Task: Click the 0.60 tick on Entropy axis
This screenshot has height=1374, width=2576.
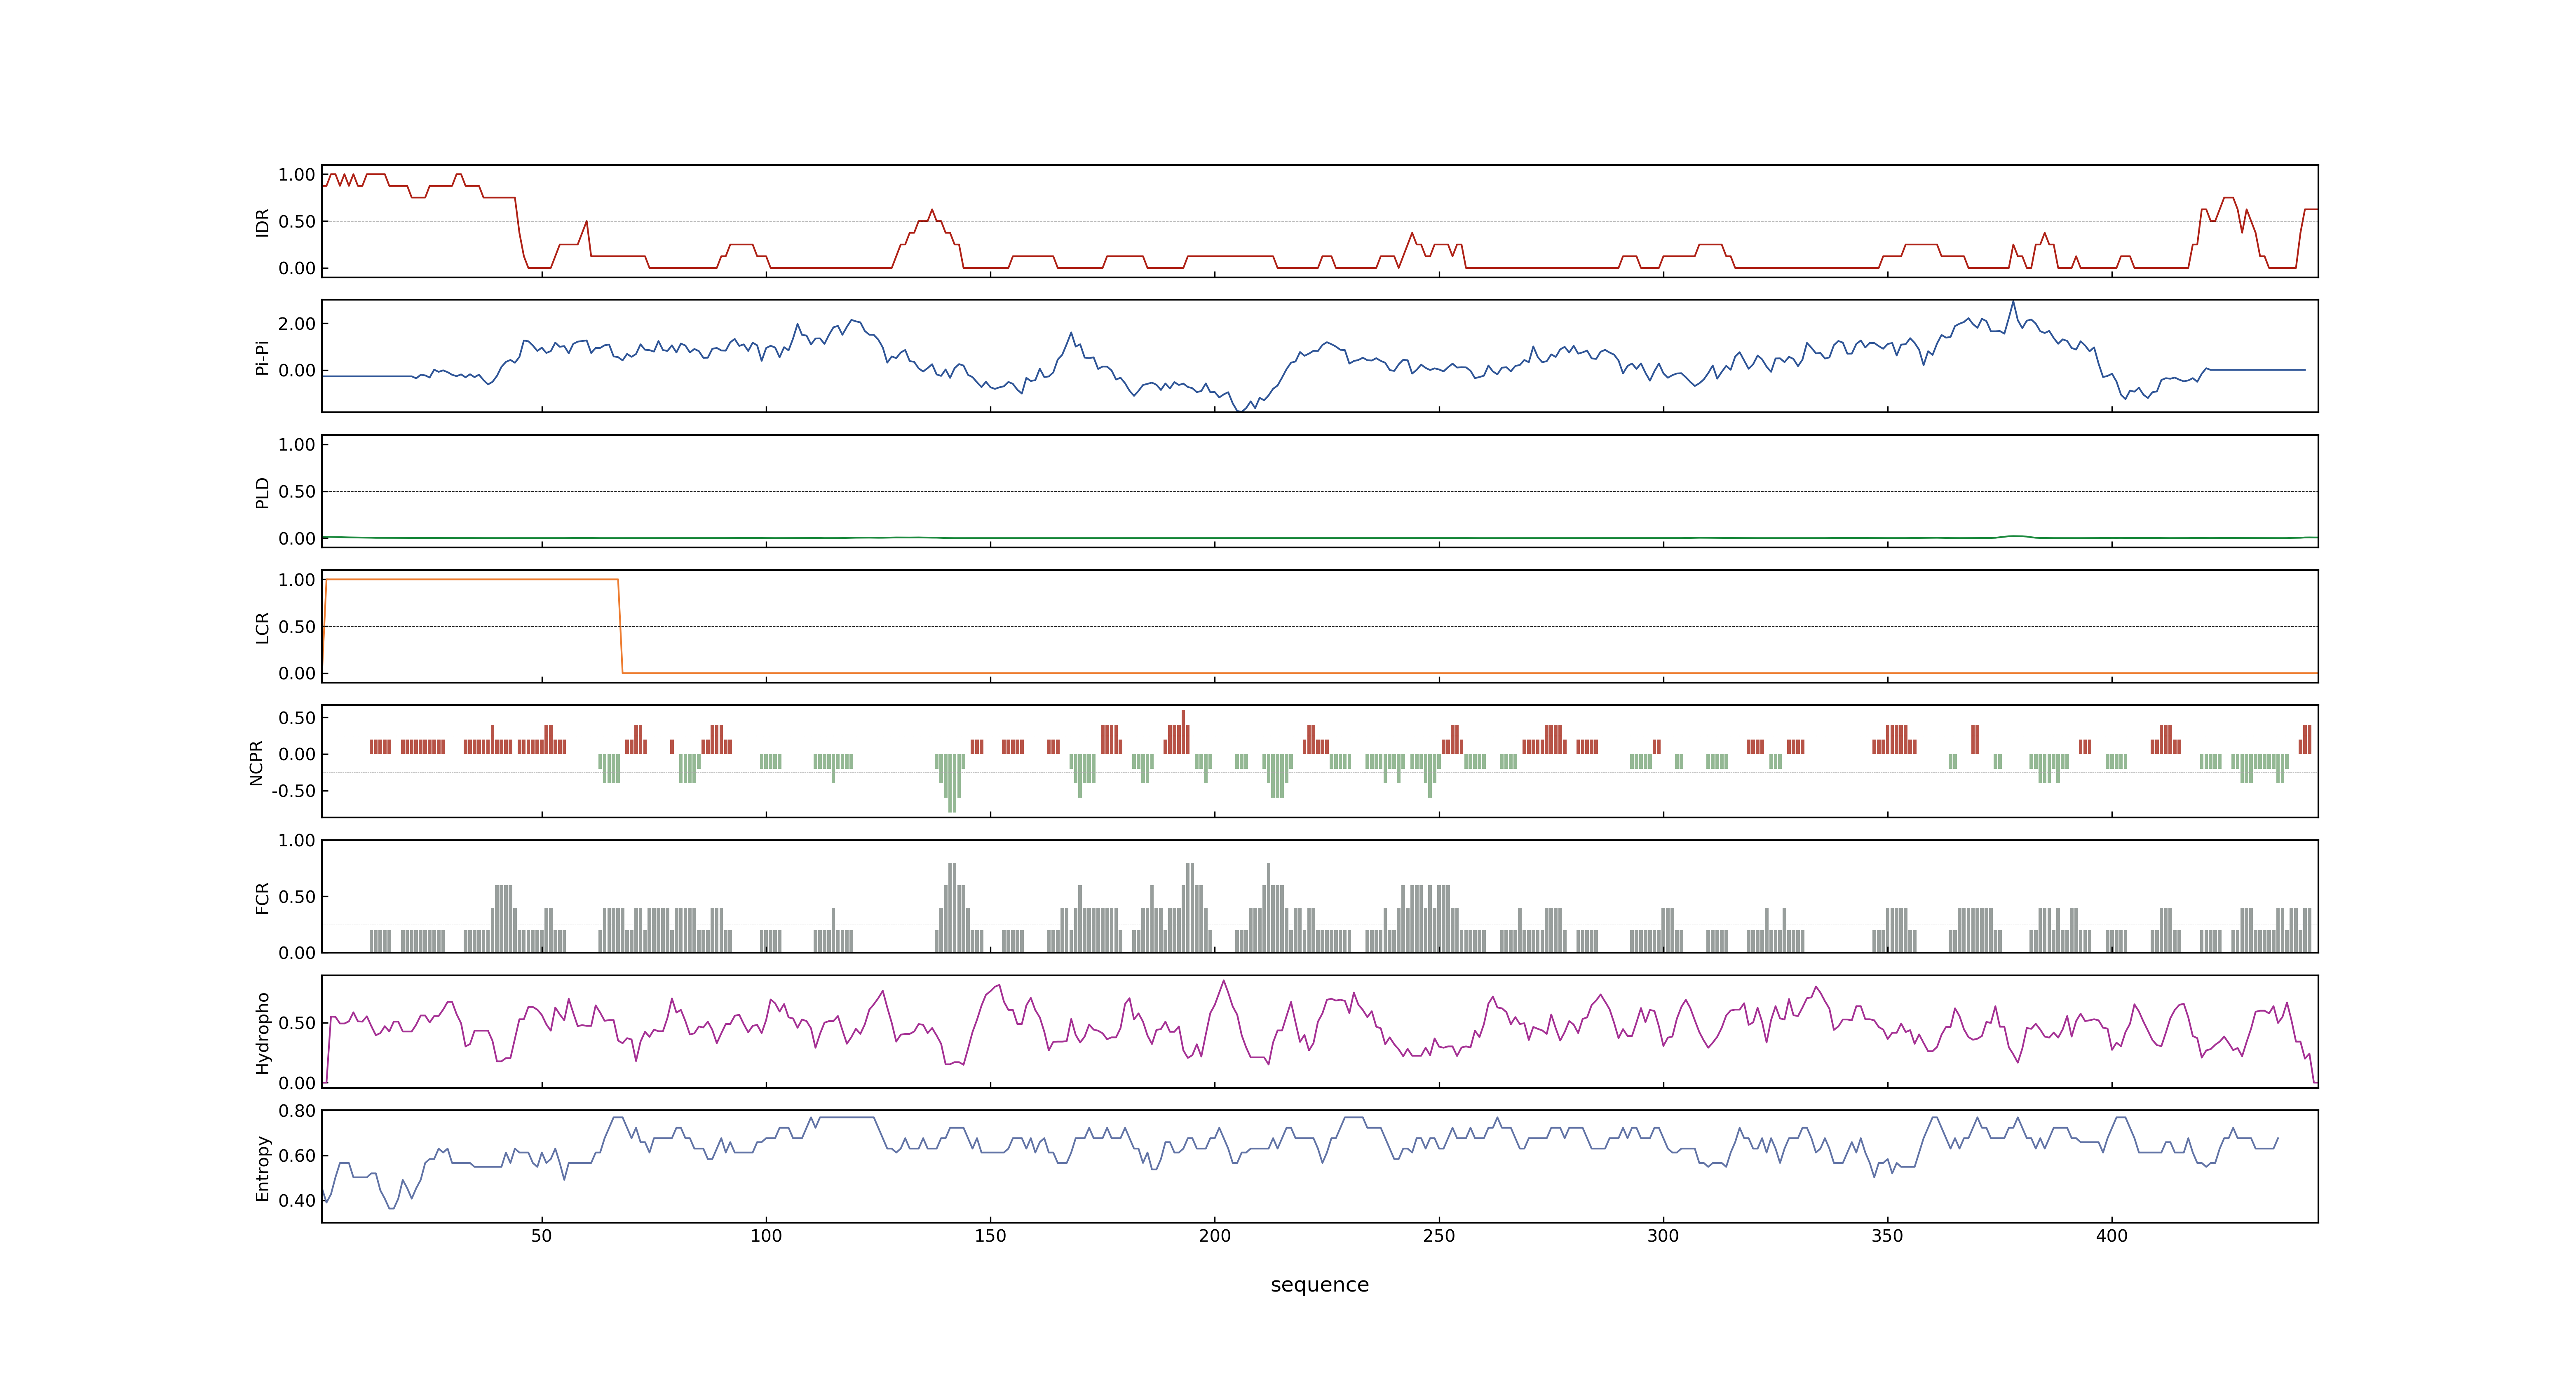Action: coord(297,1156)
